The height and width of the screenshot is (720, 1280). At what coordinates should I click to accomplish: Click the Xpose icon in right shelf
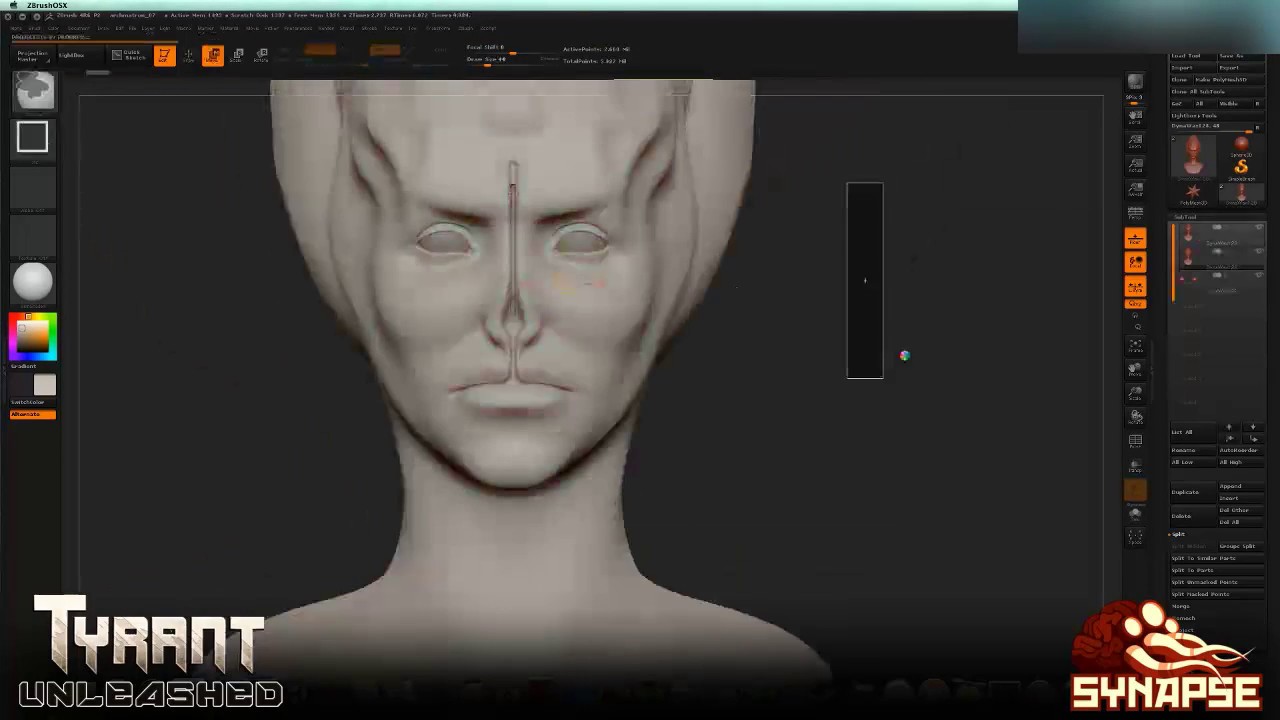[x=1135, y=538]
